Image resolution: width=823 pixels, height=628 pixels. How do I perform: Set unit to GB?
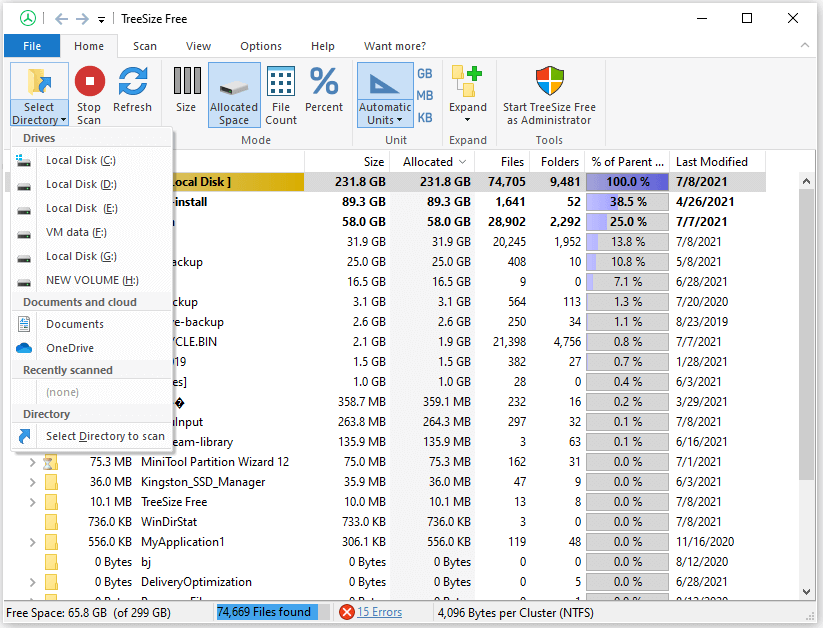click(x=425, y=74)
